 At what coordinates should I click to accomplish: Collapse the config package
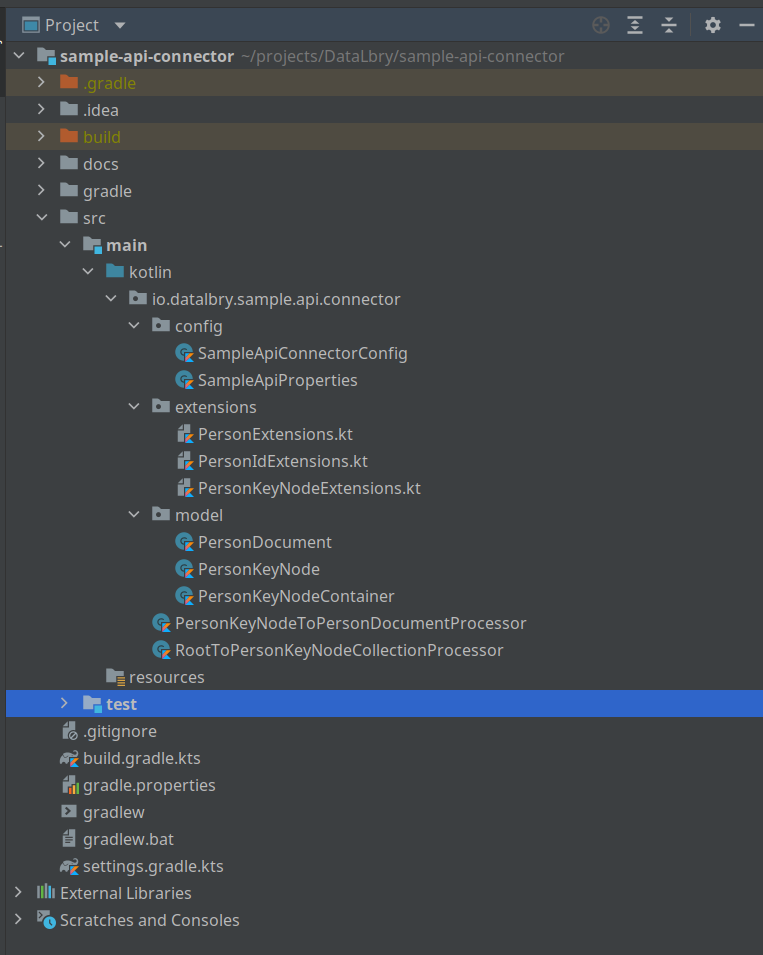(134, 326)
